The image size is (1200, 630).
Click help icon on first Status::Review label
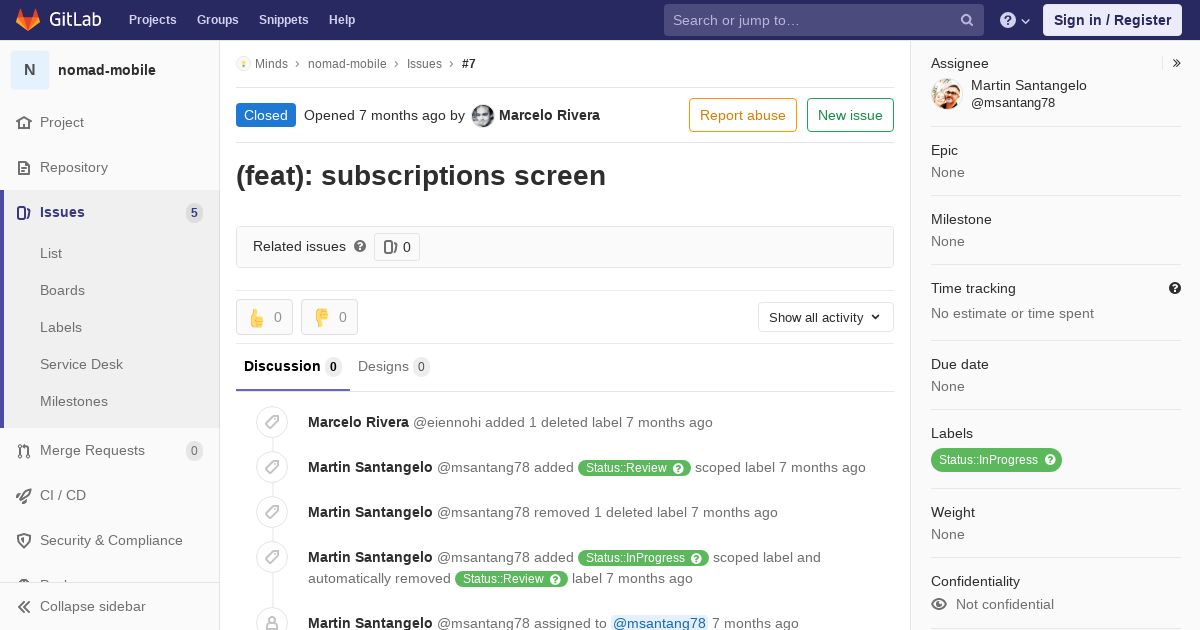(679, 468)
